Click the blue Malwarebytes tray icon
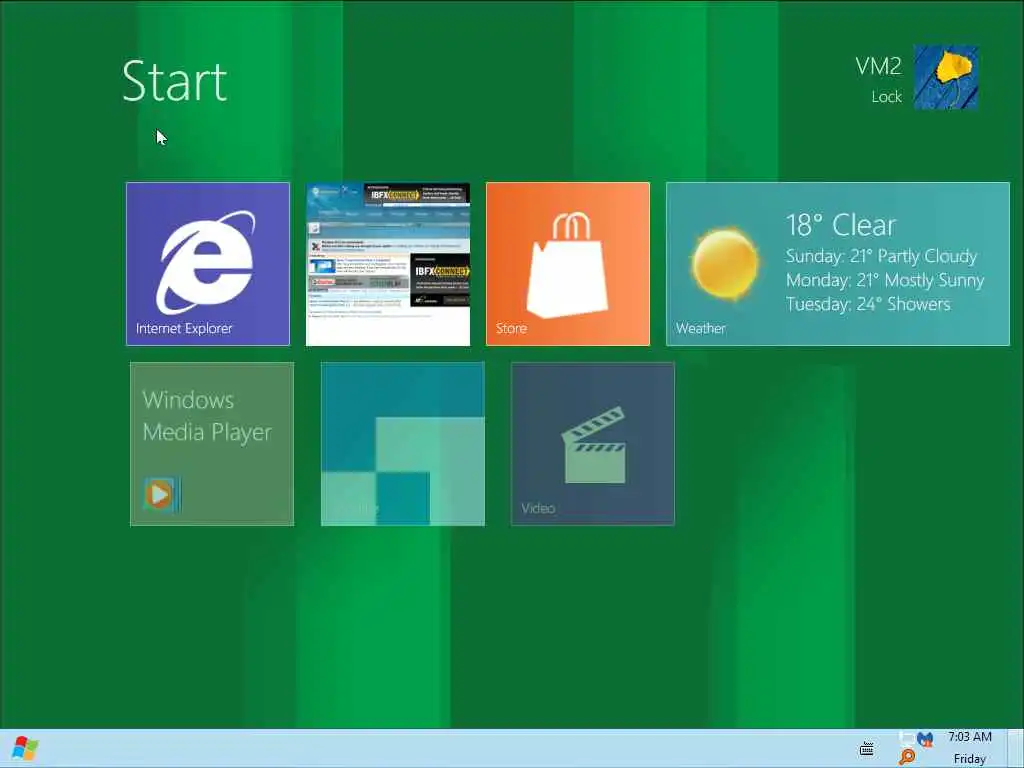 coord(925,741)
